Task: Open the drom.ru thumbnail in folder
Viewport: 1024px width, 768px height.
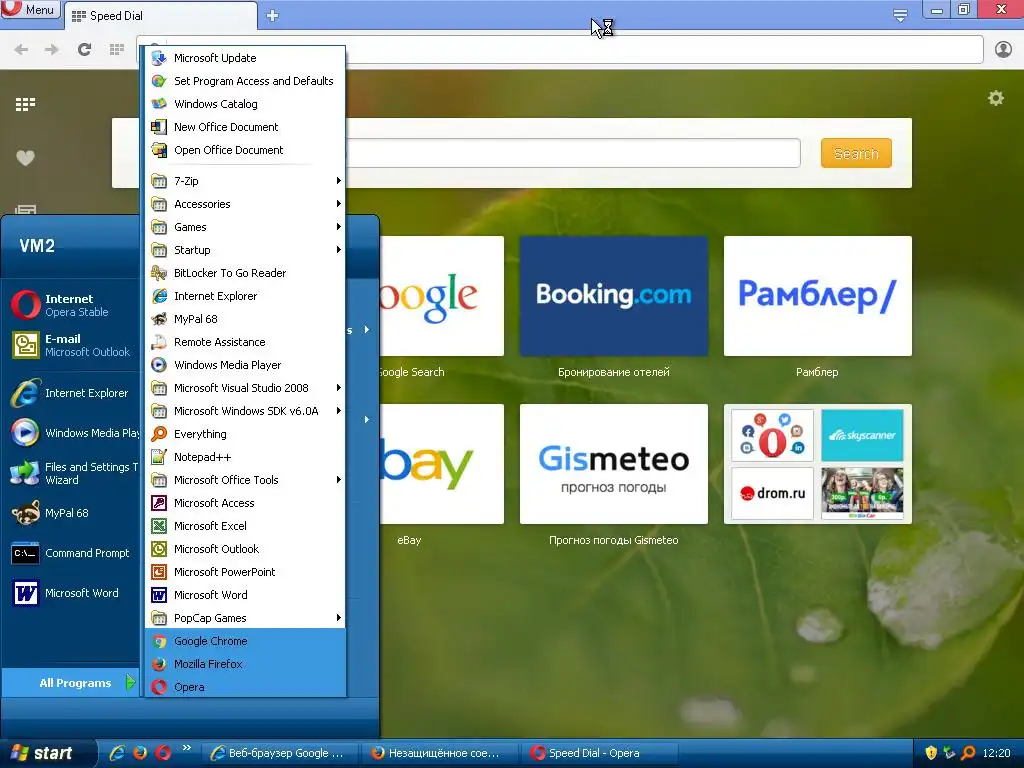Action: 773,493
